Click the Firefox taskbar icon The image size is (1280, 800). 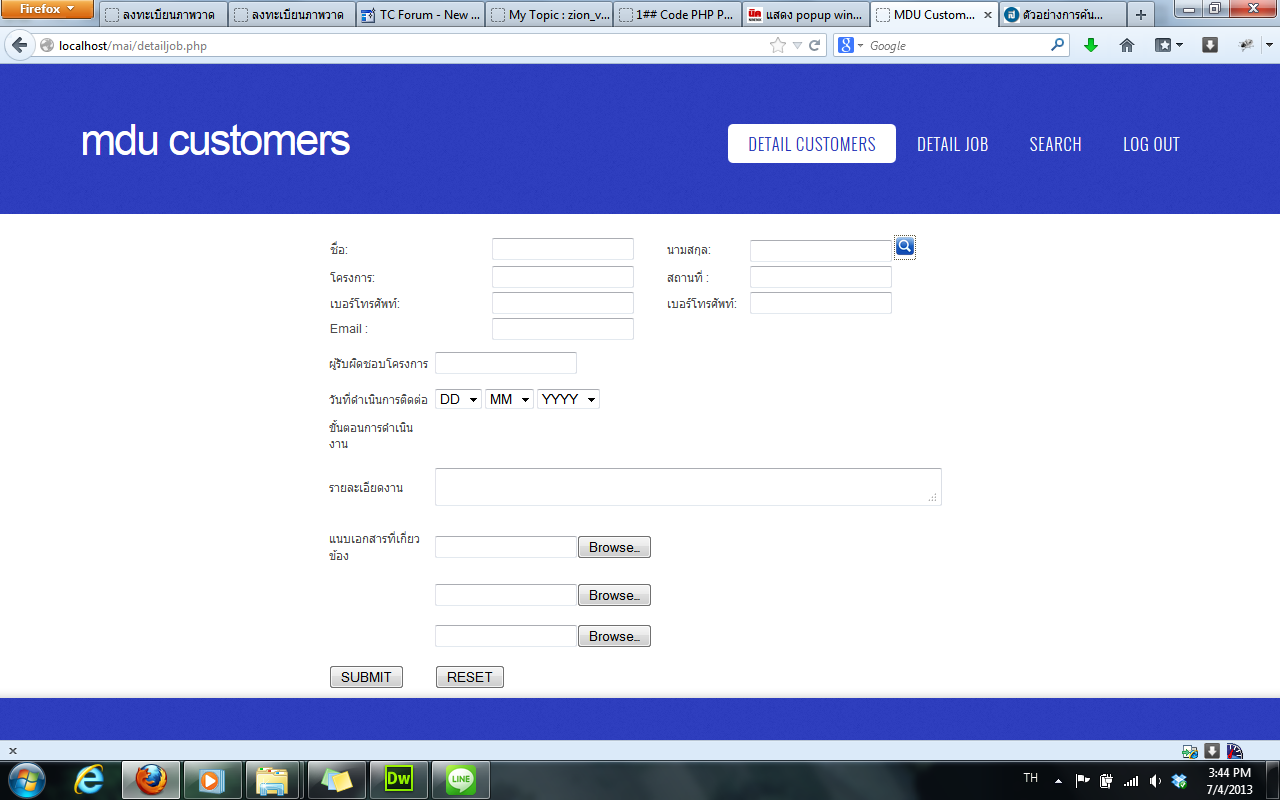151,780
